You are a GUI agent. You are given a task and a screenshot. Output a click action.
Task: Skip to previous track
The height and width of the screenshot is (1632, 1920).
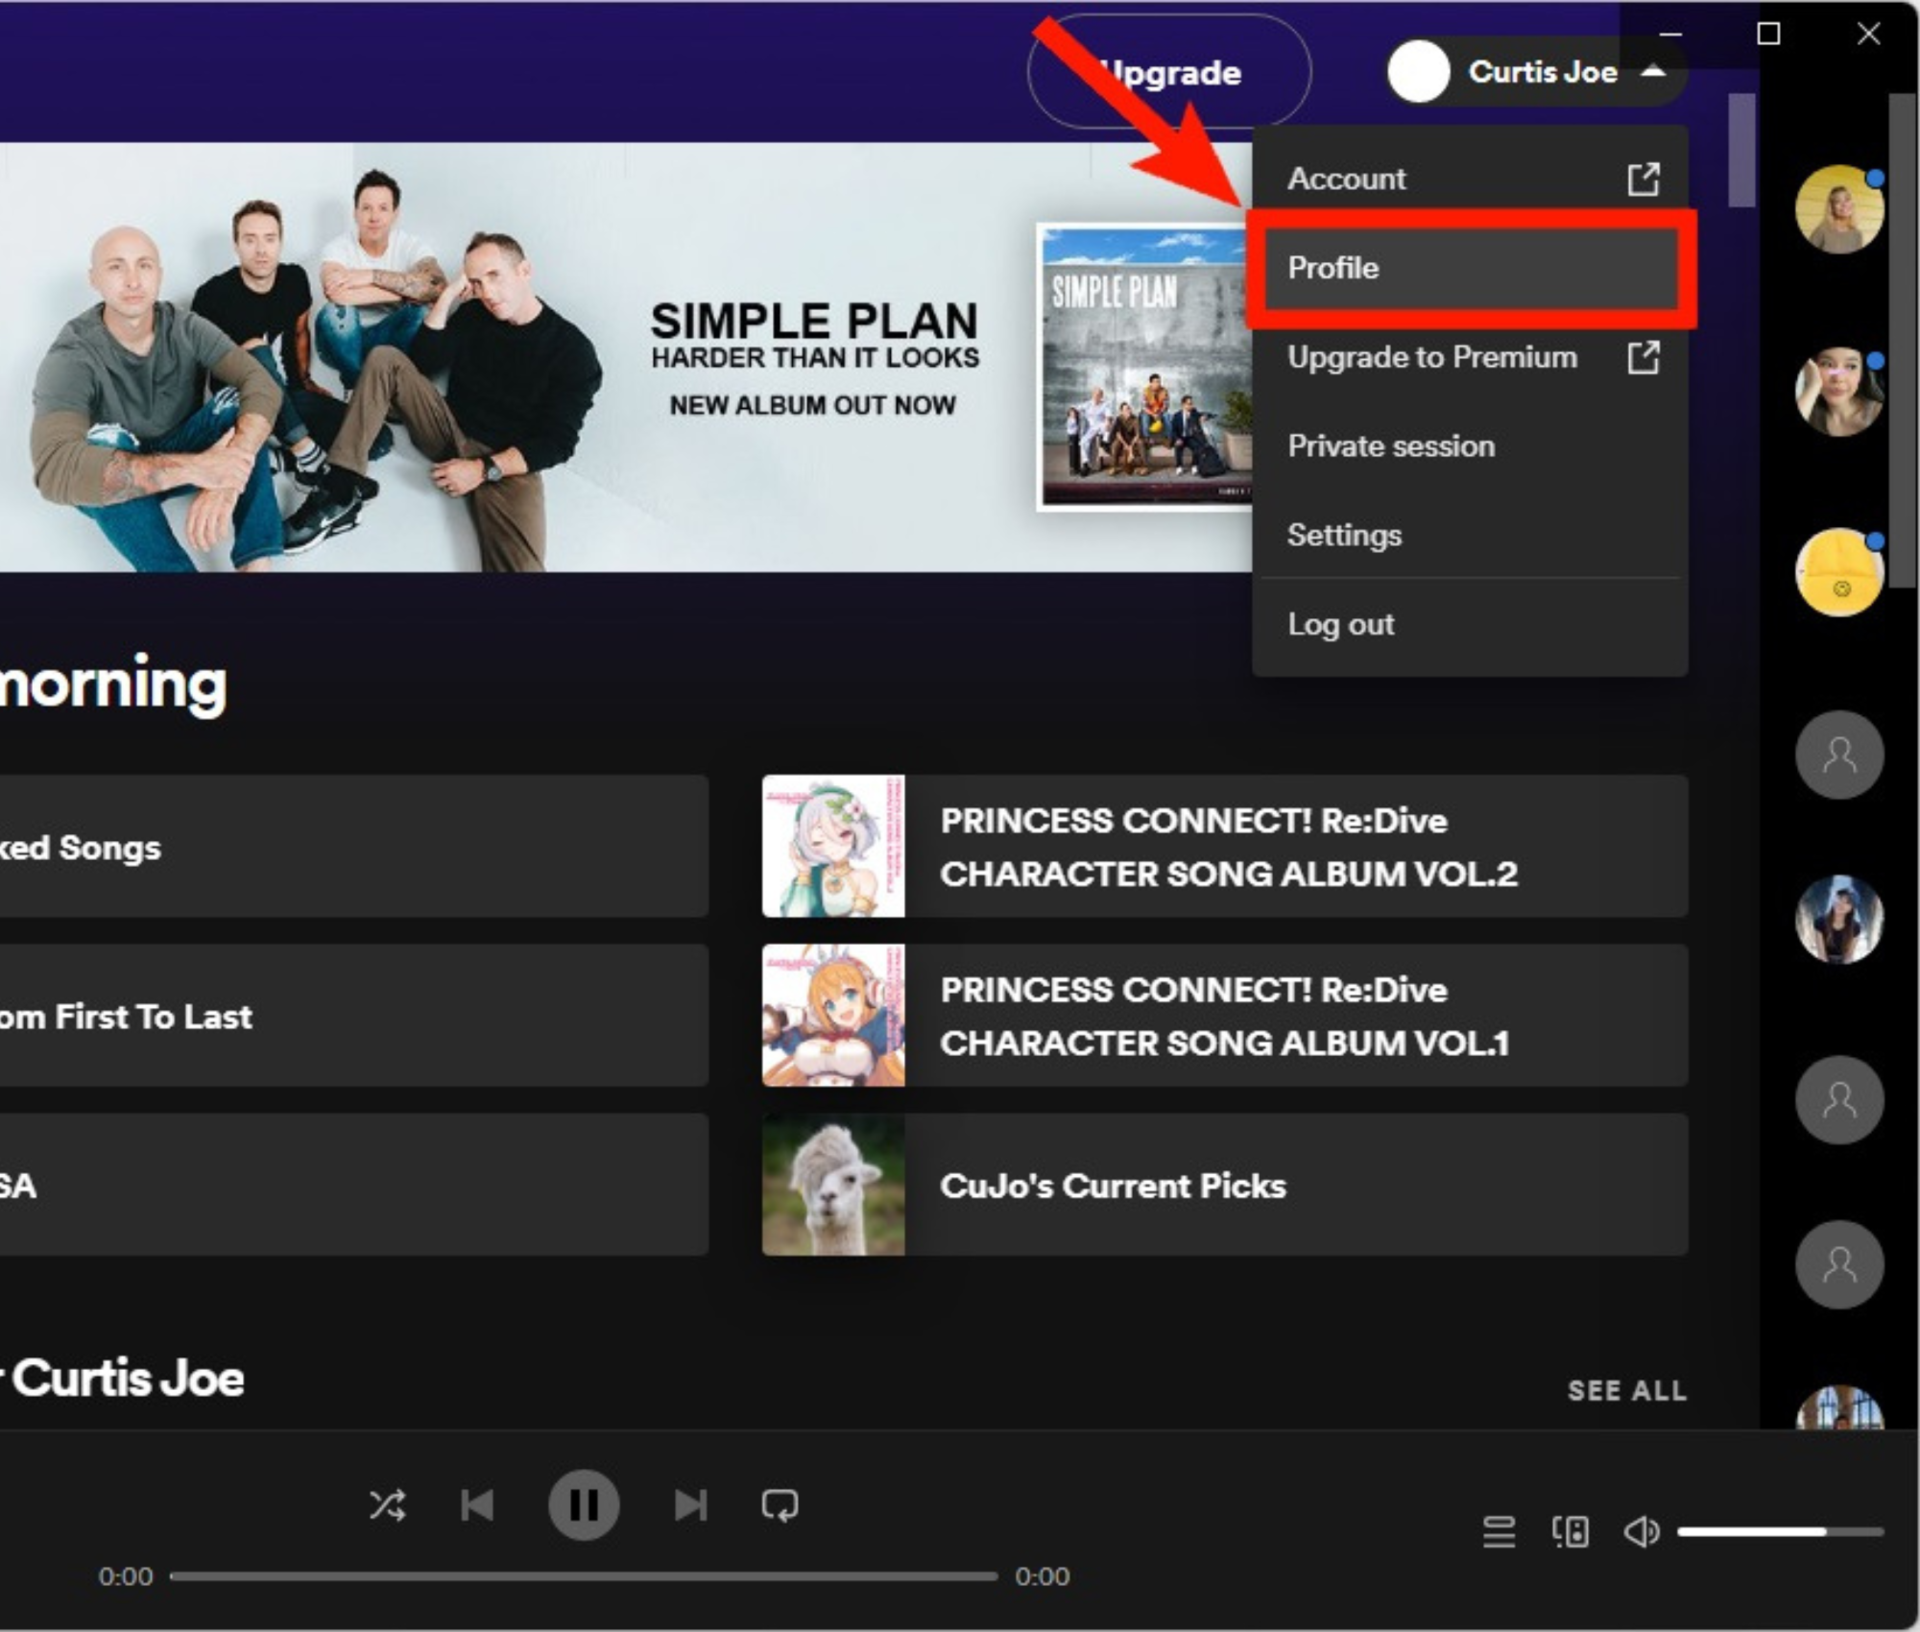pyautogui.click(x=478, y=1505)
